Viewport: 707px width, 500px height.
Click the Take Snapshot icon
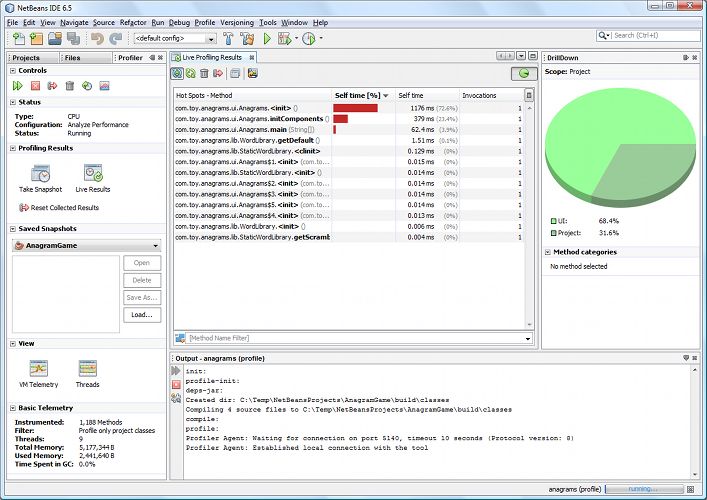[x=41, y=174]
